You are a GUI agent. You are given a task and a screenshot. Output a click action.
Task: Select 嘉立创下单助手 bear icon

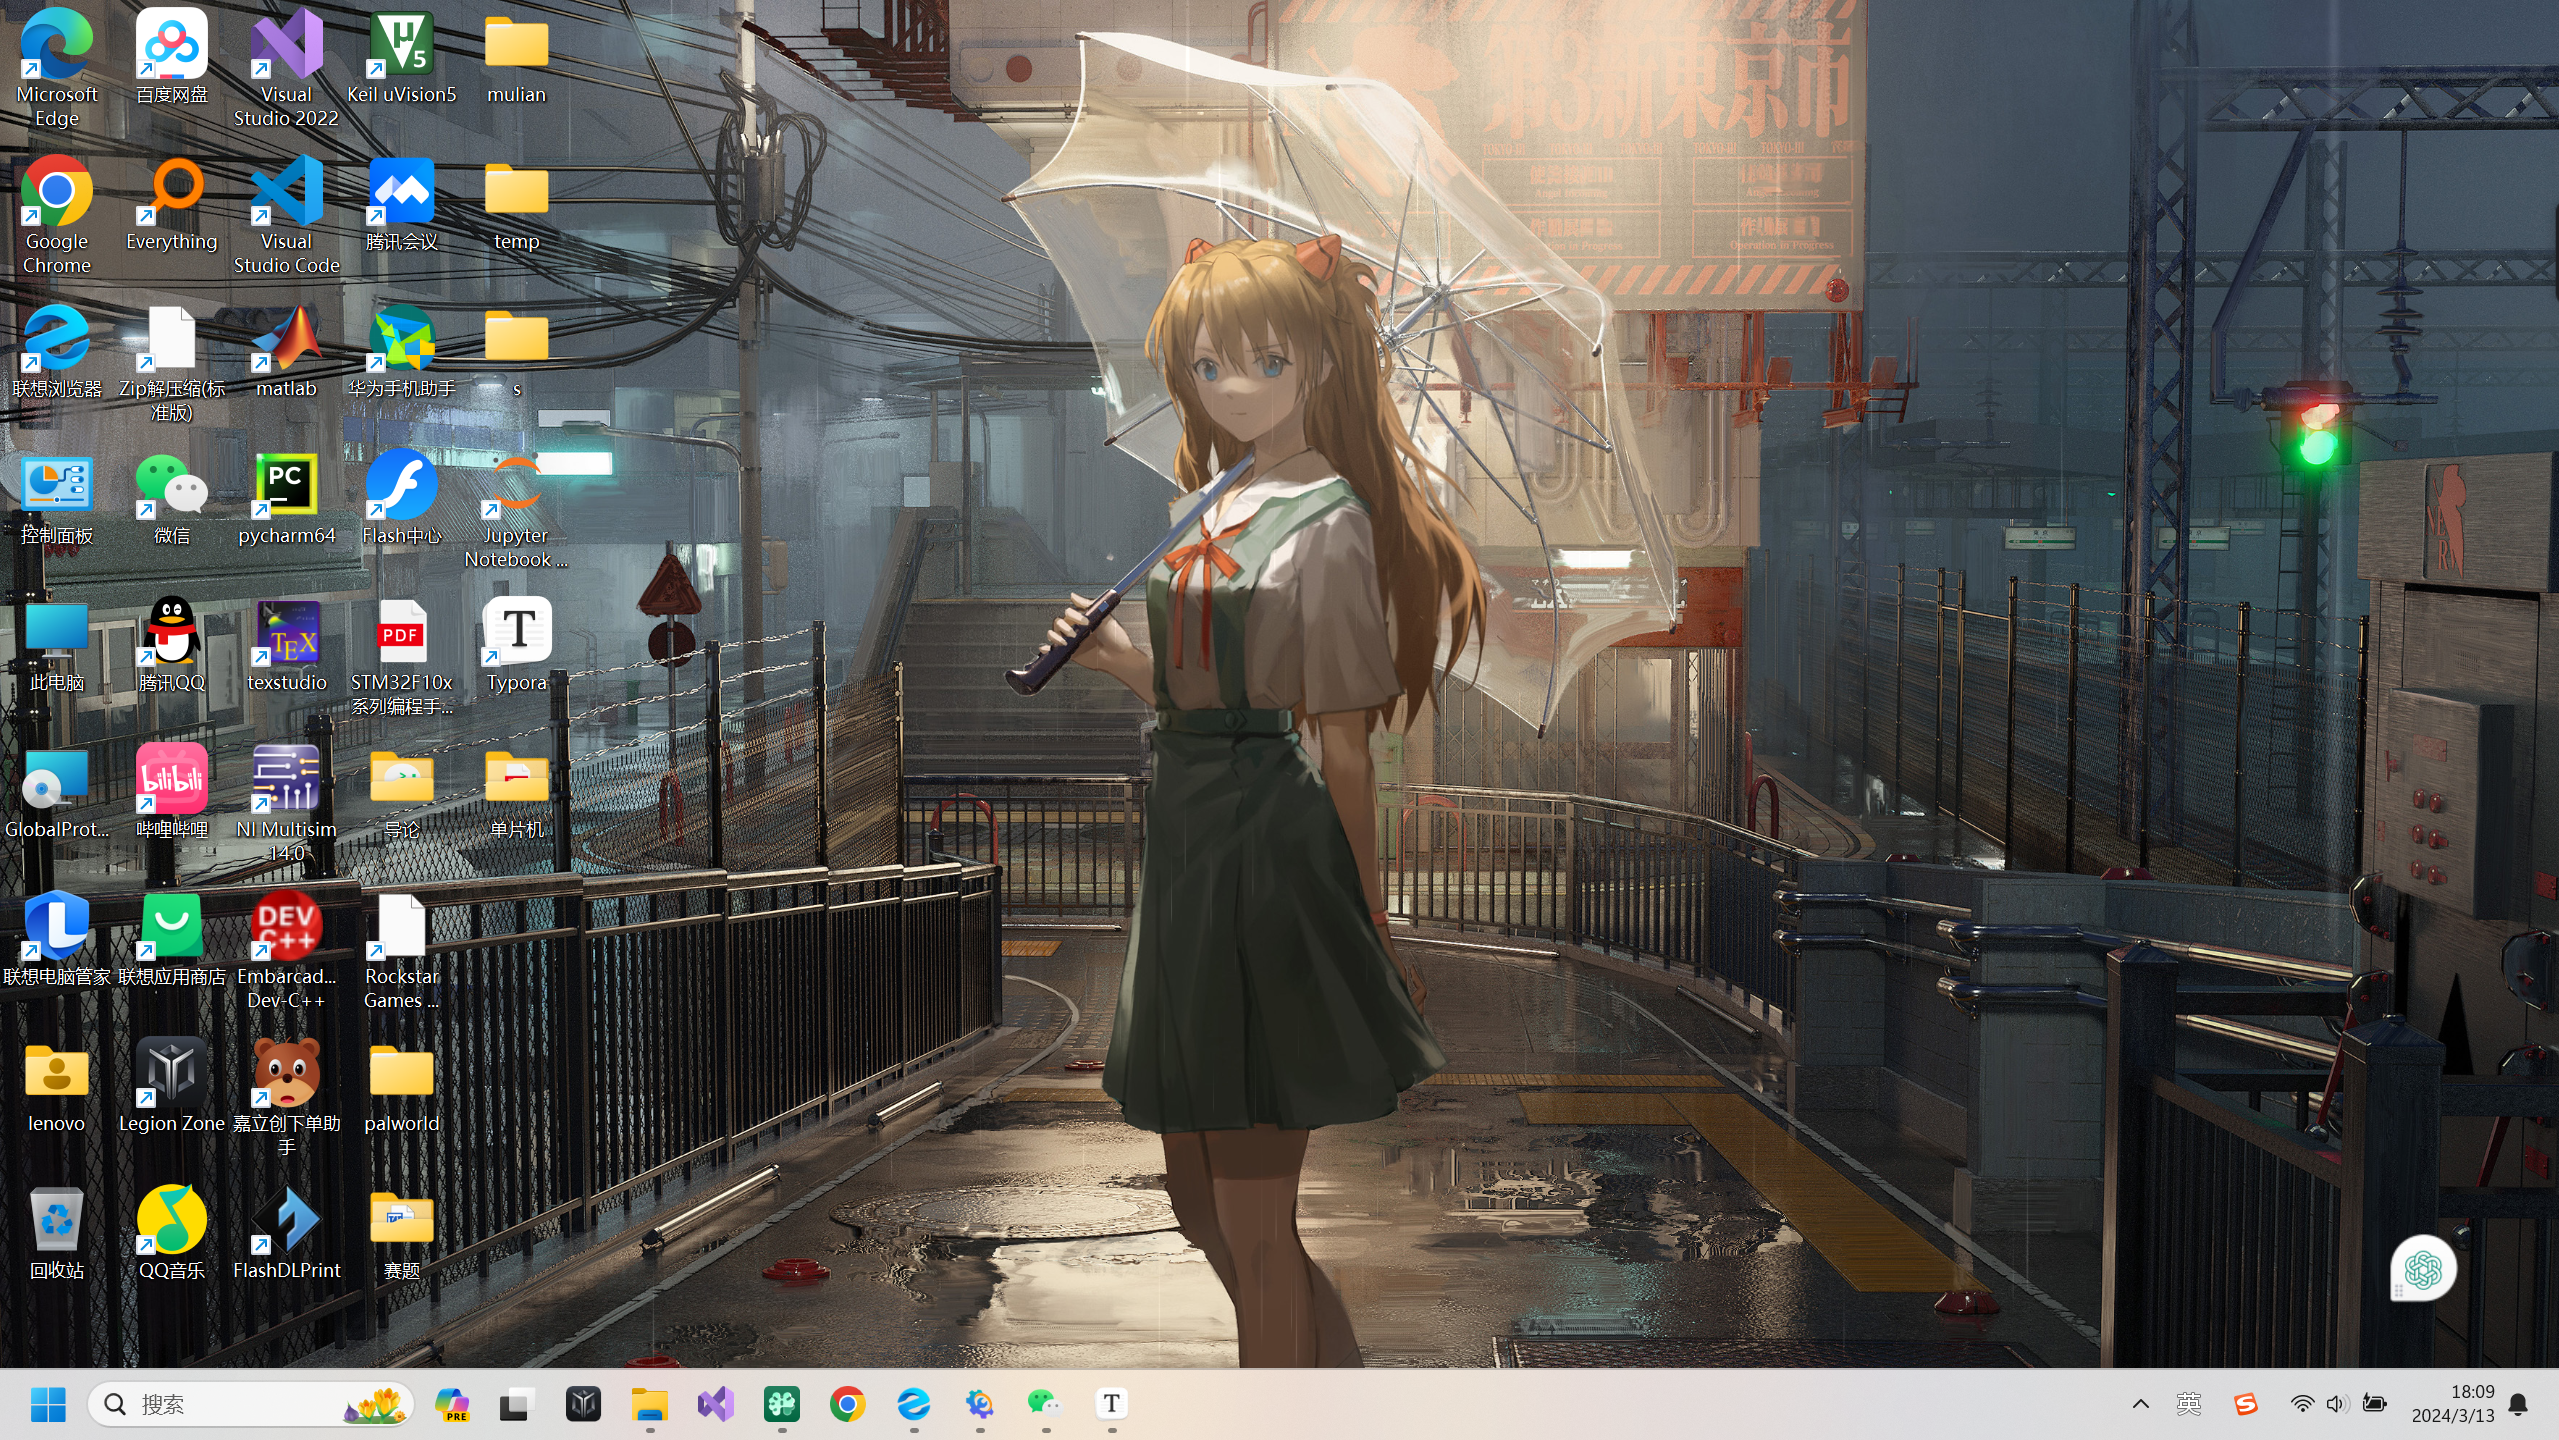287,1097
